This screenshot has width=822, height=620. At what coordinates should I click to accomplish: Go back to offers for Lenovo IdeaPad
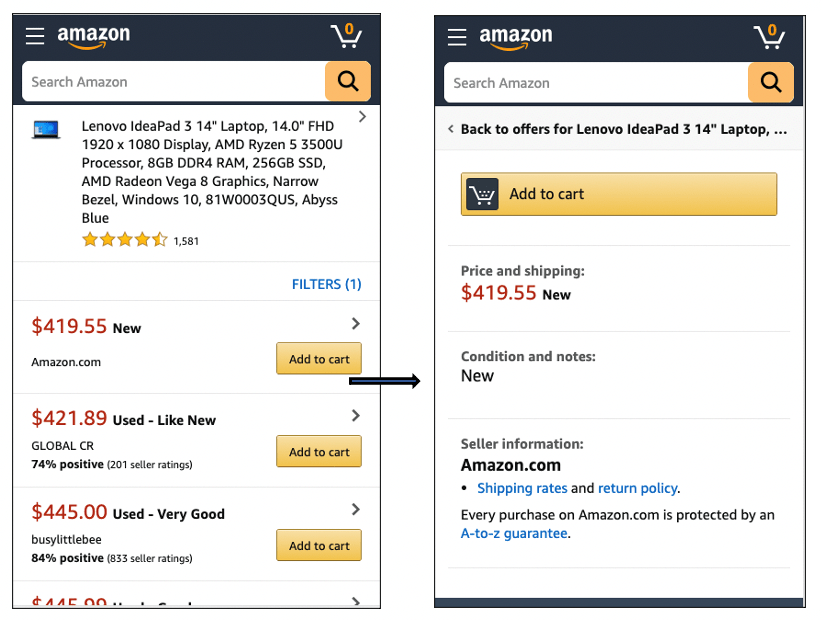tap(618, 129)
